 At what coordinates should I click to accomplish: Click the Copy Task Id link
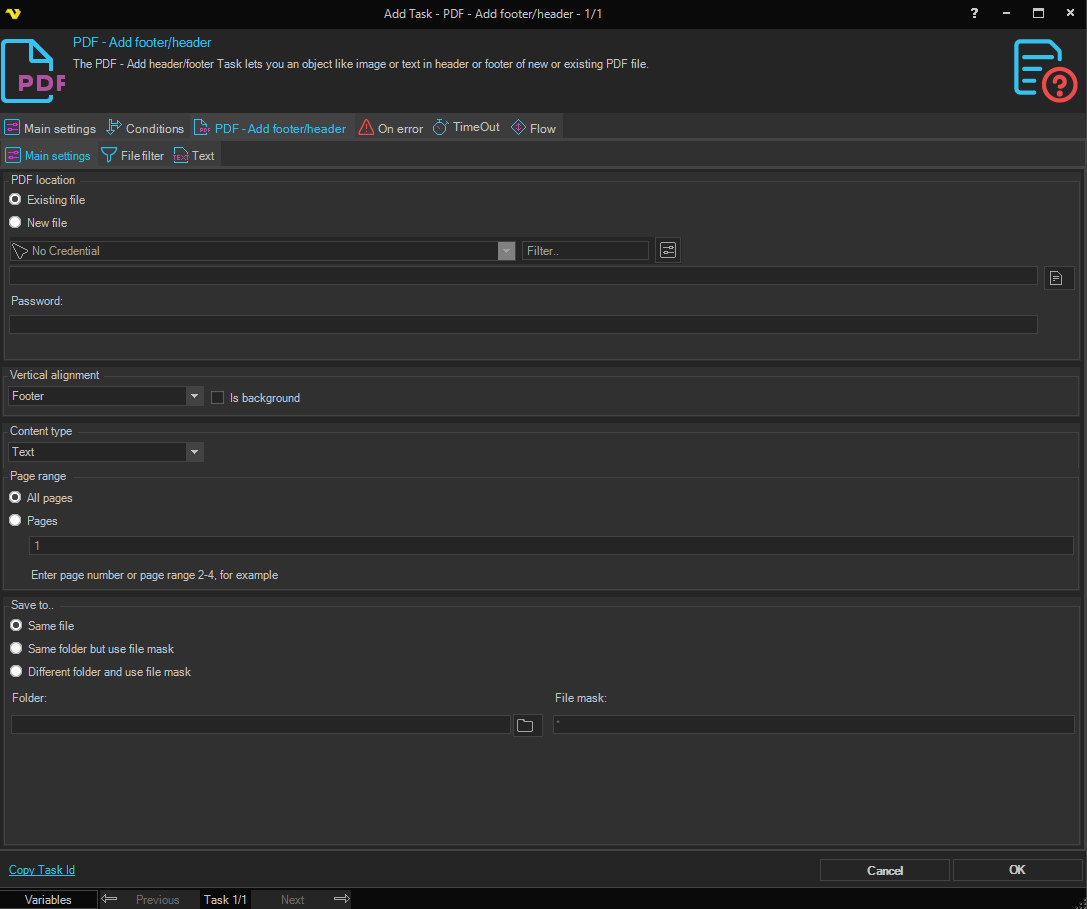pos(42,870)
